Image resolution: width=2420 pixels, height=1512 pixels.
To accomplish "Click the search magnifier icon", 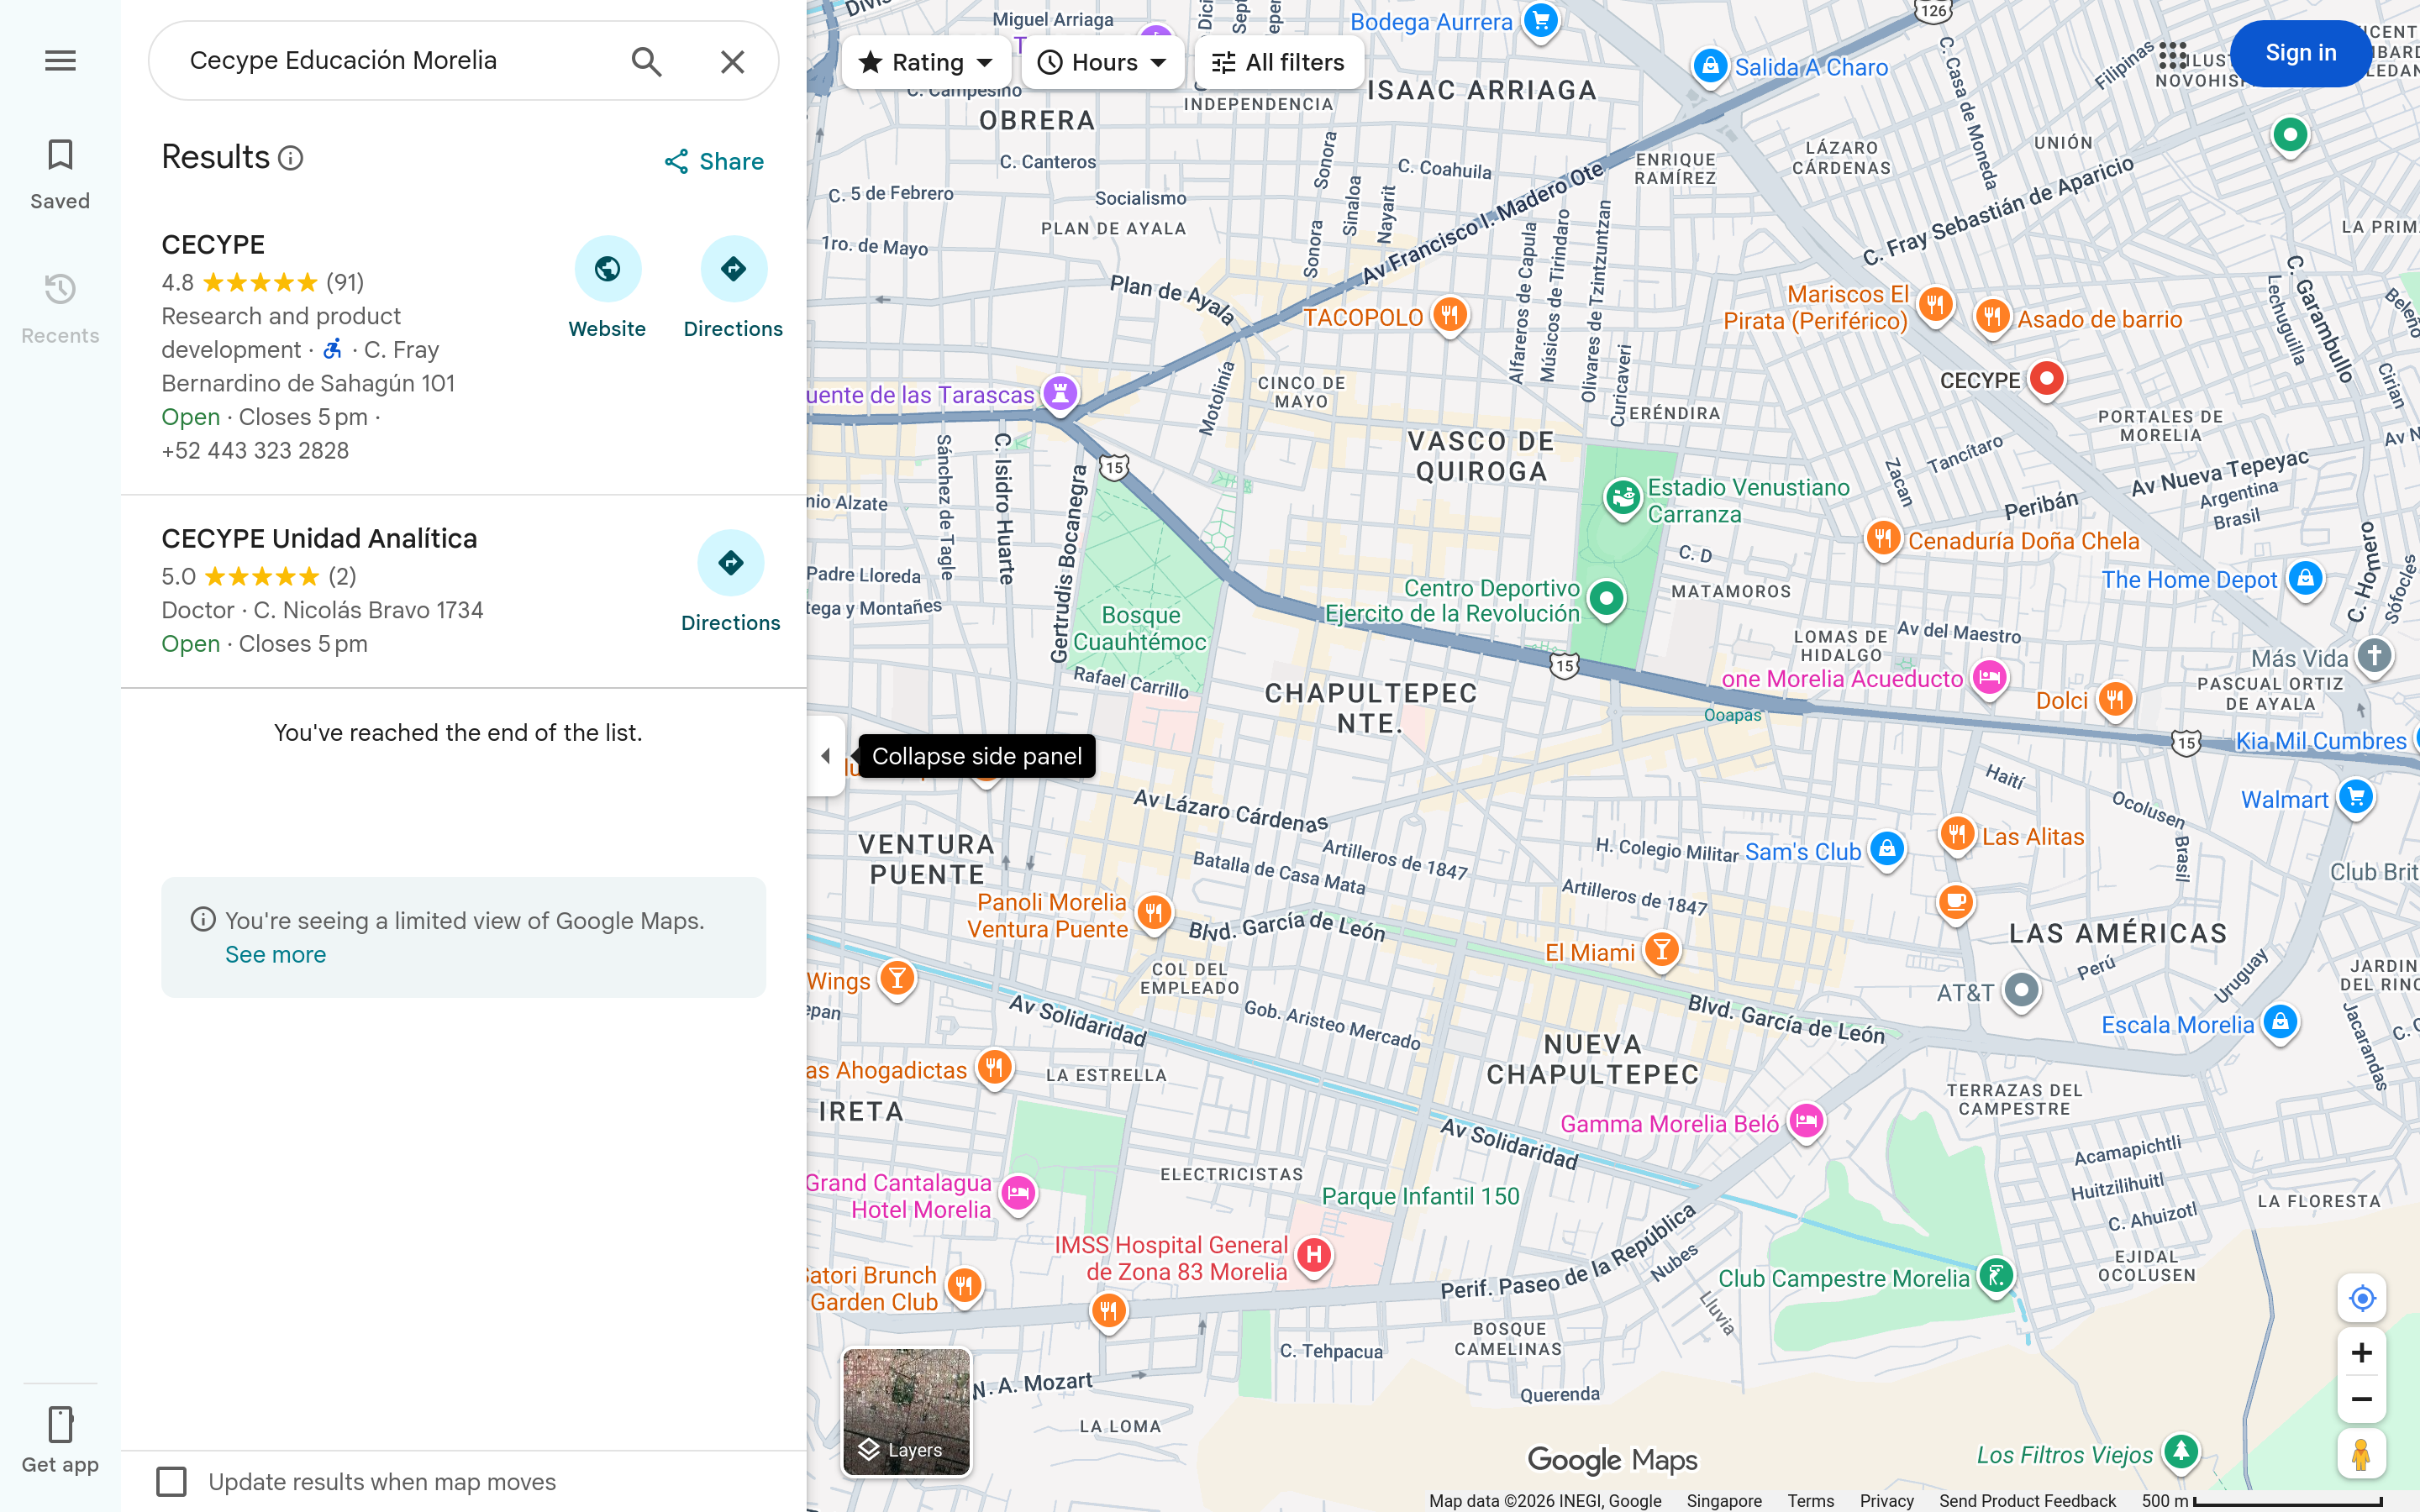I will coord(647,61).
